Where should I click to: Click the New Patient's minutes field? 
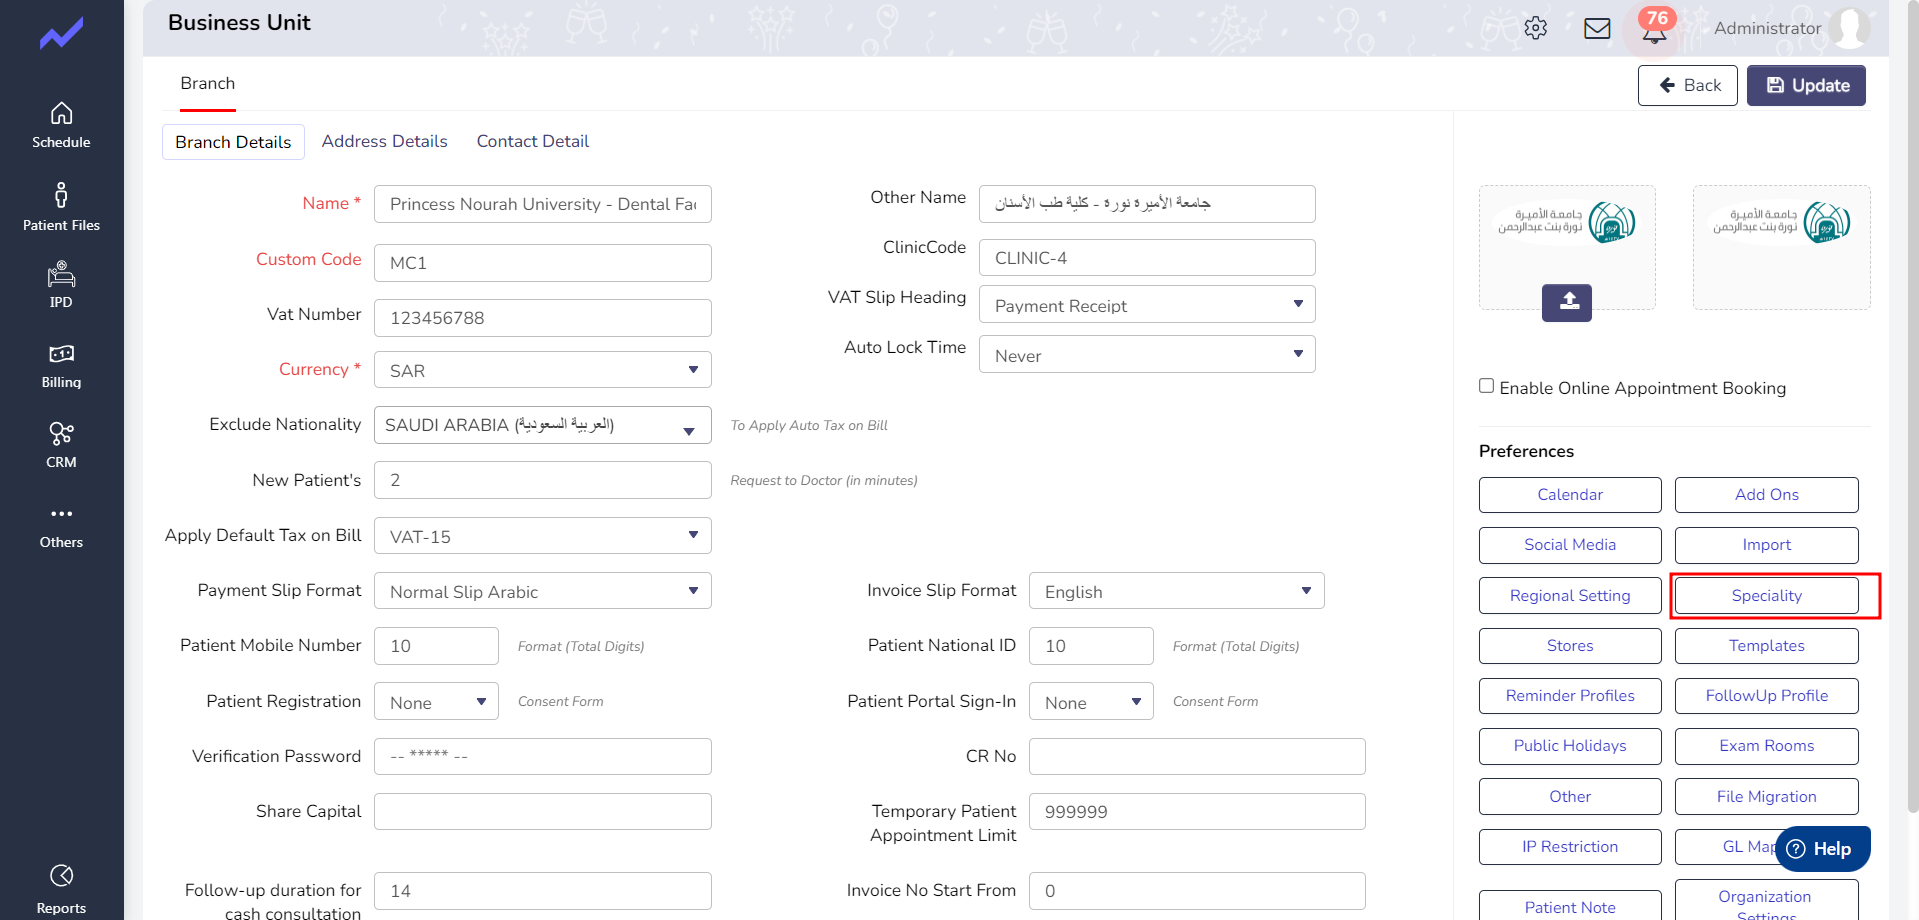(543, 480)
